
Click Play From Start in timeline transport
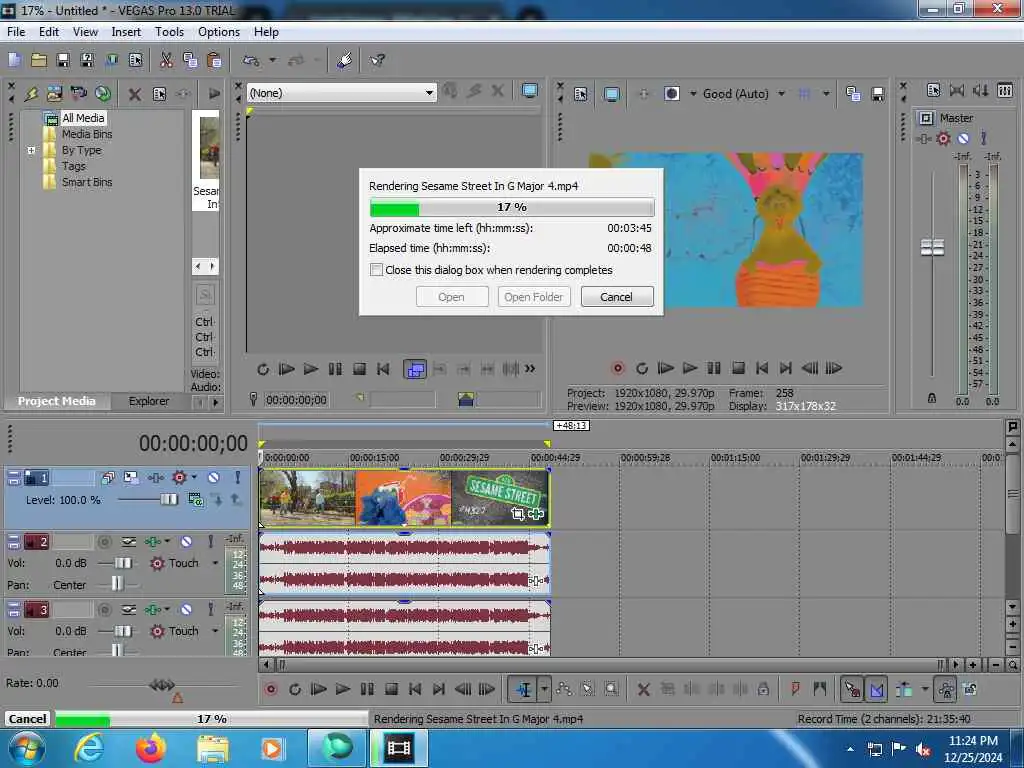pyautogui.click(x=318, y=689)
